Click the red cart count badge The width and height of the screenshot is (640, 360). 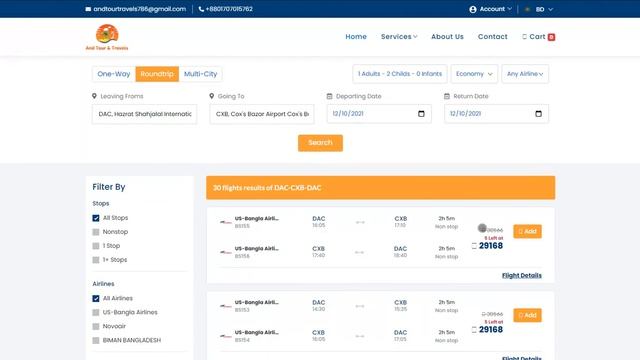[551, 37]
